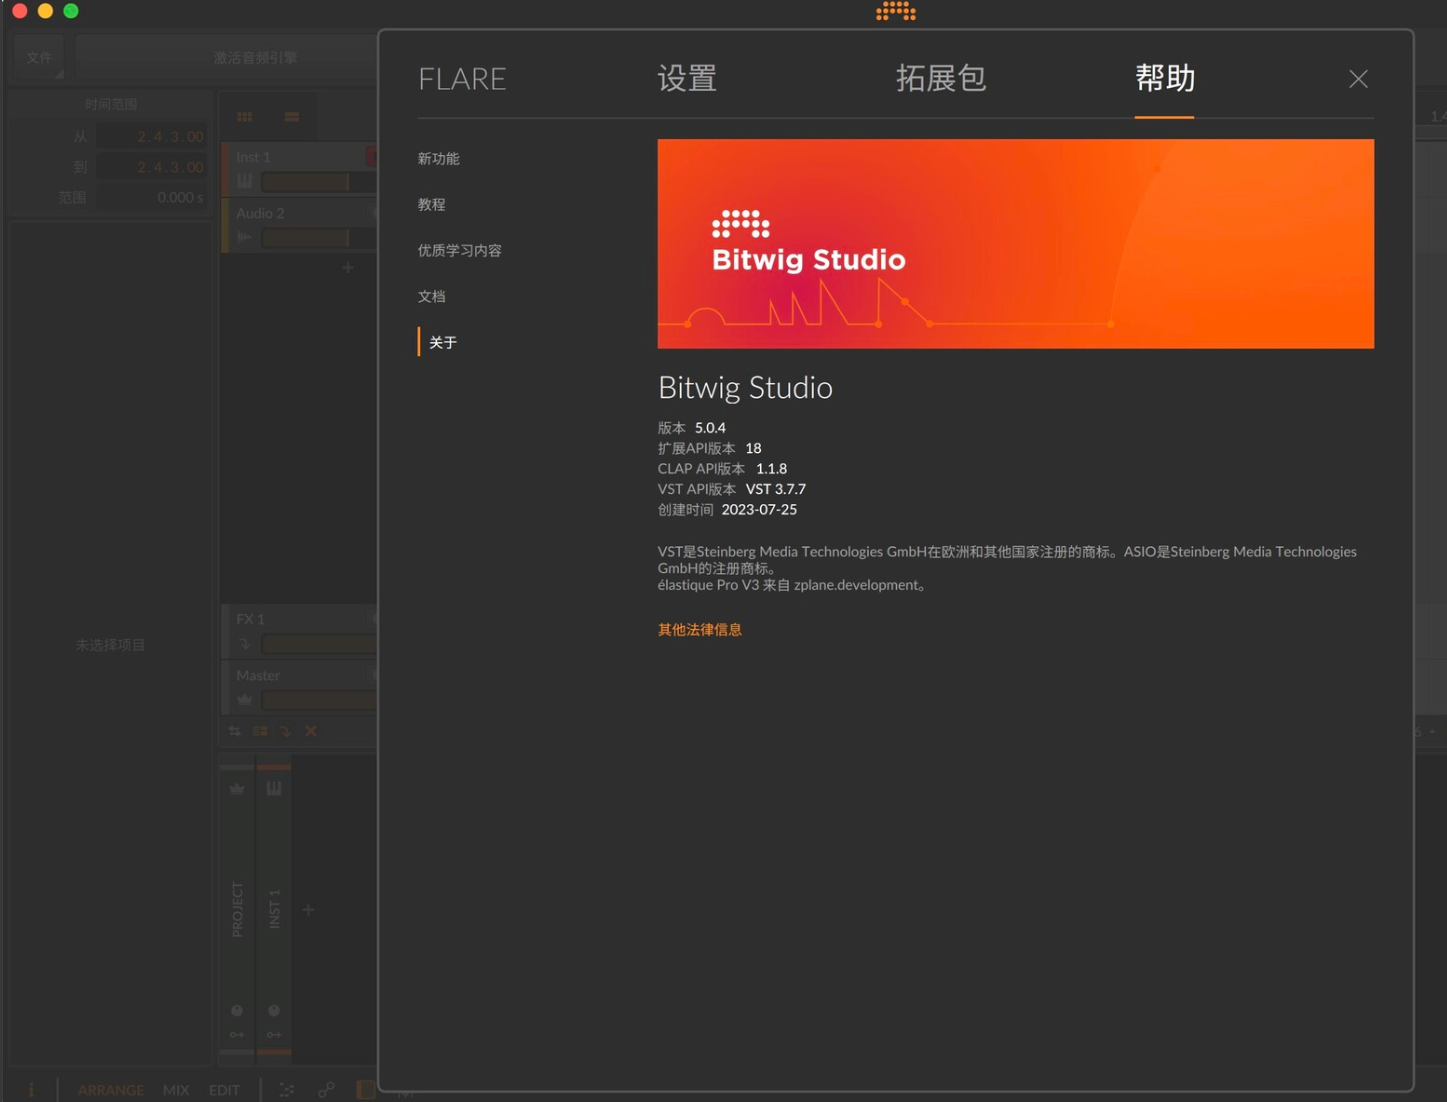
Task: Click the link nodes icon in bottom toolbar
Action: click(325, 1089)
